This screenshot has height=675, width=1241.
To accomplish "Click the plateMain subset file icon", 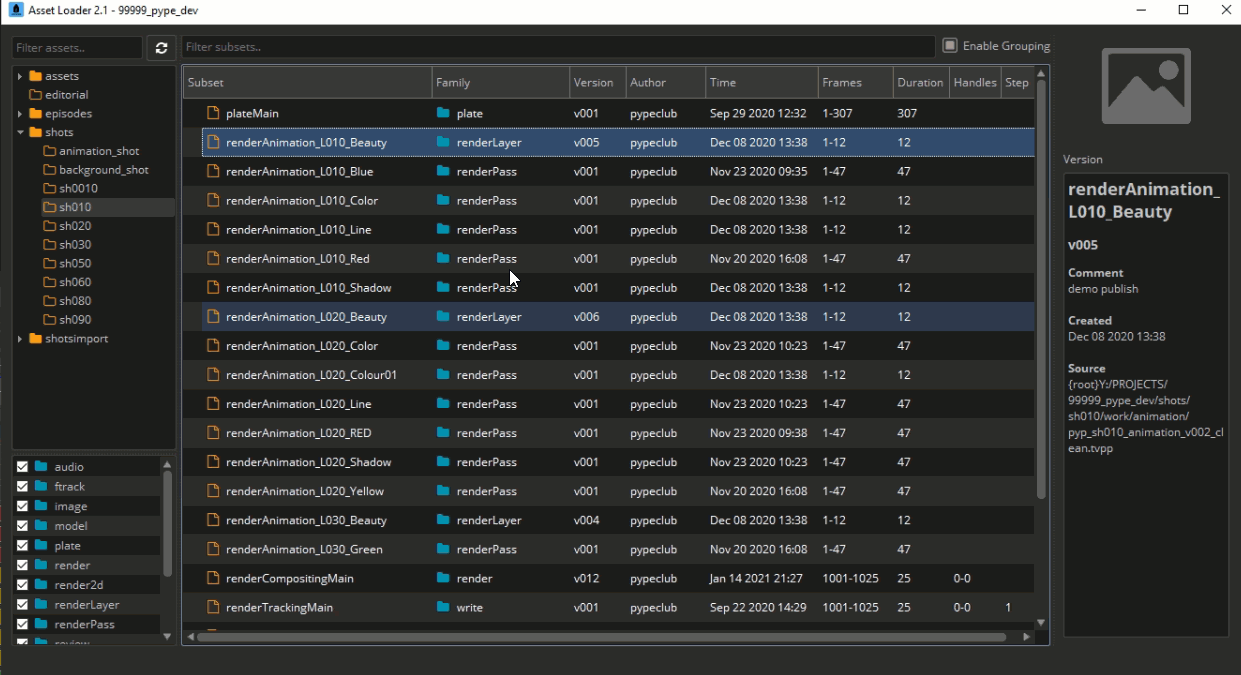I will click(x=212, y=113).
